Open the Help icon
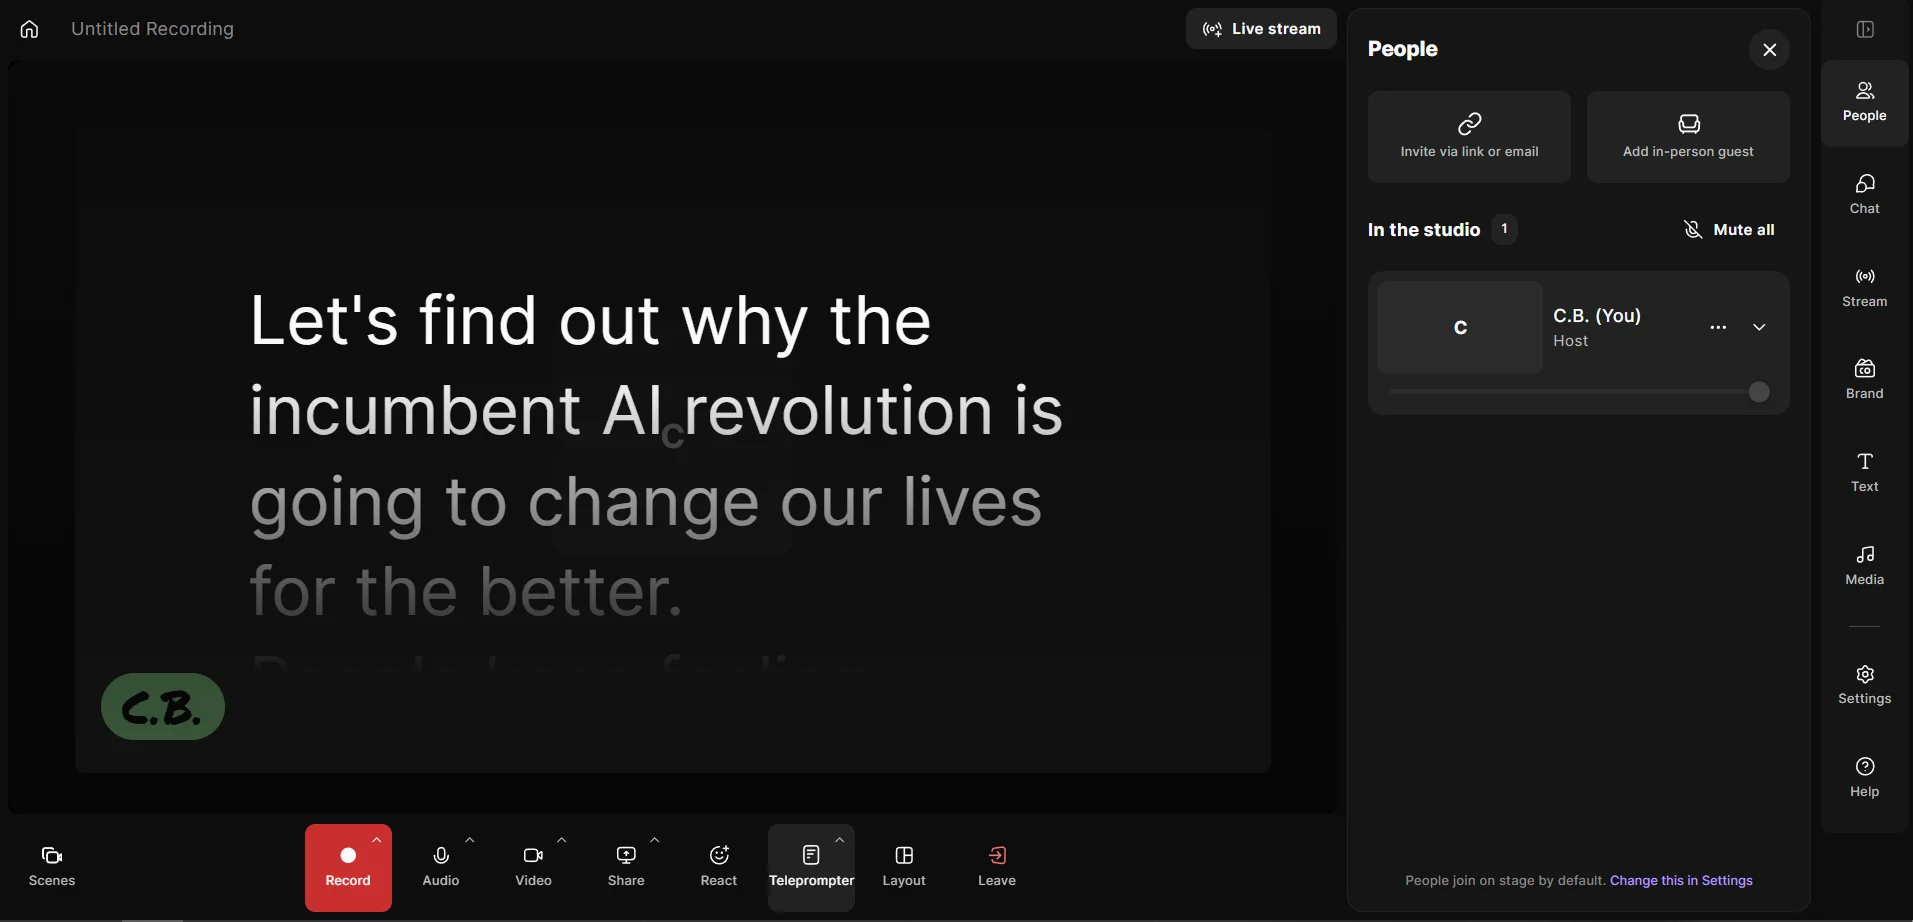Screen dimensions: 1913x922 pos(1865,778)
